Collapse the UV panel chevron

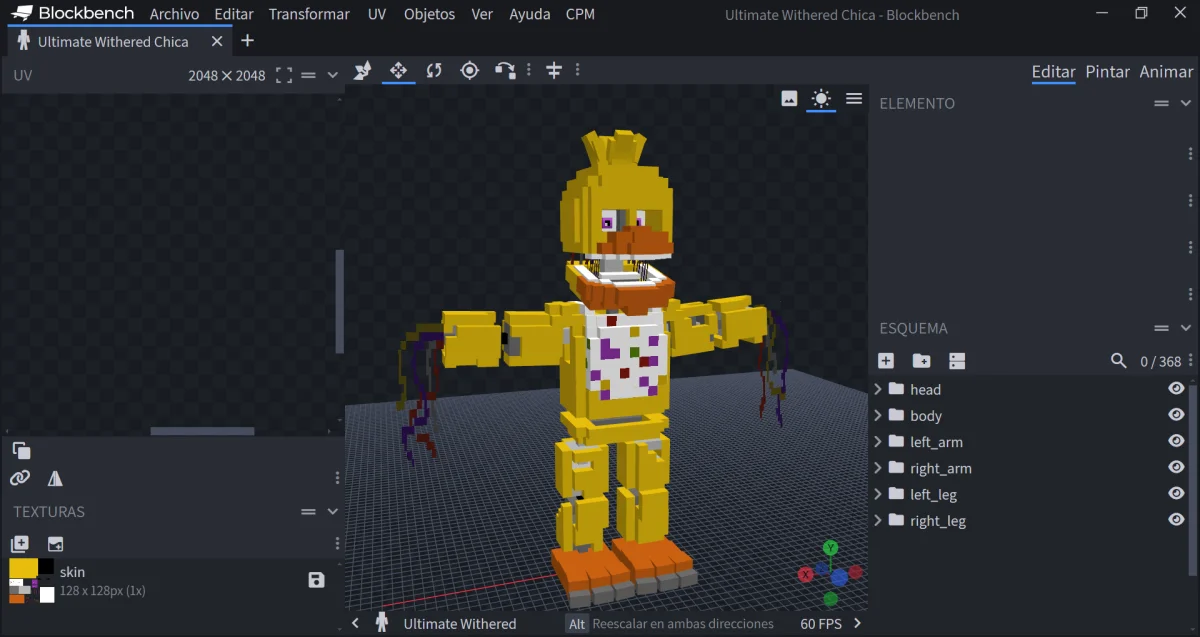pos(333,75)
